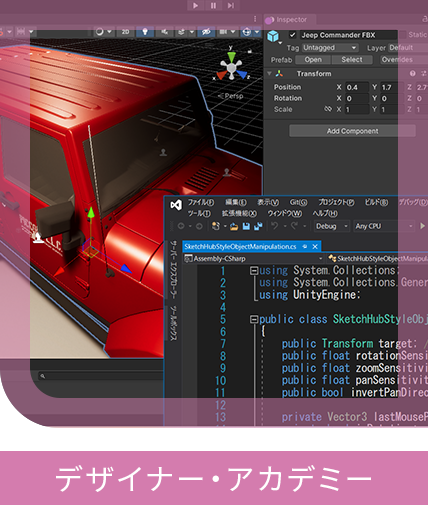Open draw mode shading dropdown
The image size is (428, 505).
coord(103,32)
